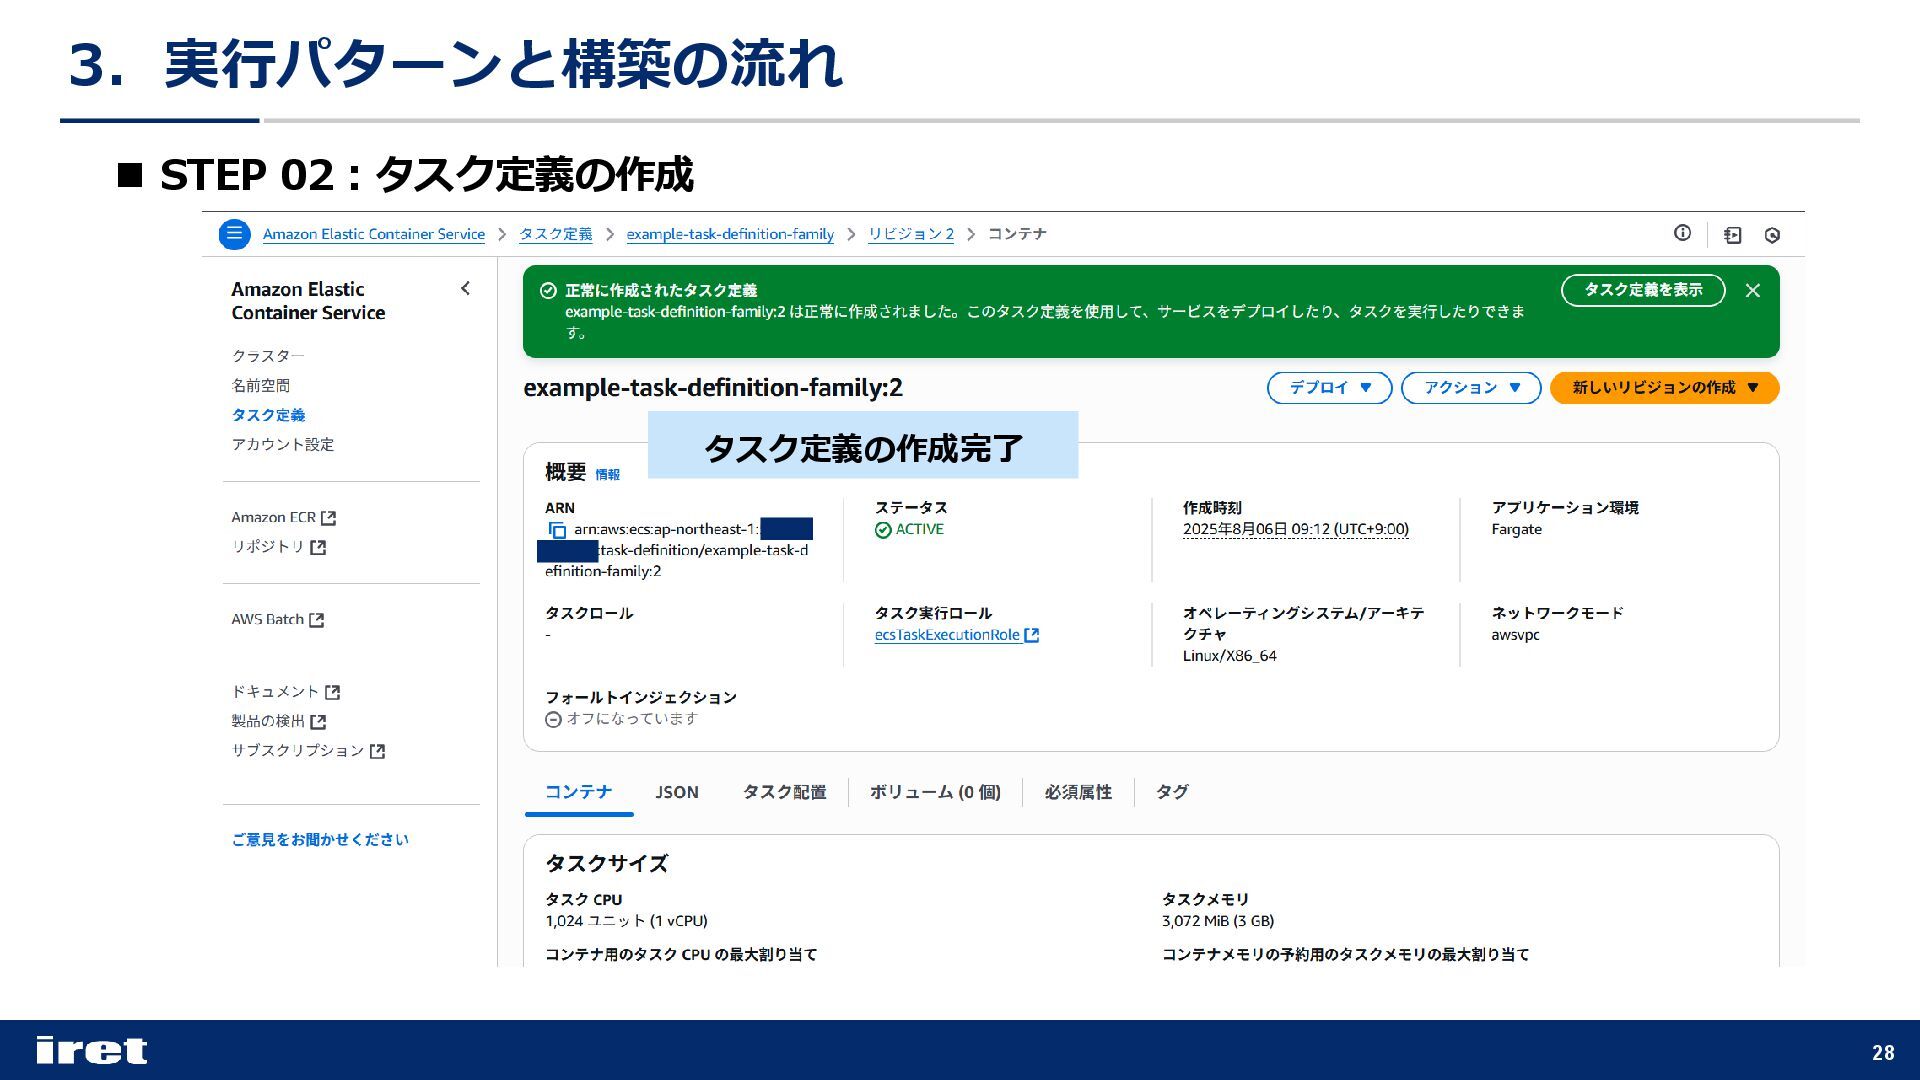This screenshot has width=1920, height=1080.
Task: Click the リポジトリ external link icon
Action: tap(318, 547)
